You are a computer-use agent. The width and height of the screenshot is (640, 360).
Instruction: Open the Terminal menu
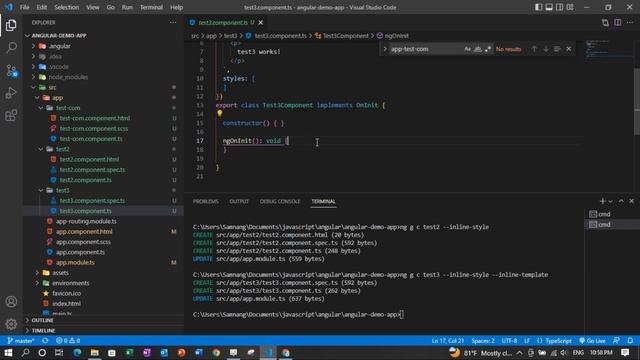tap(151, 7)
